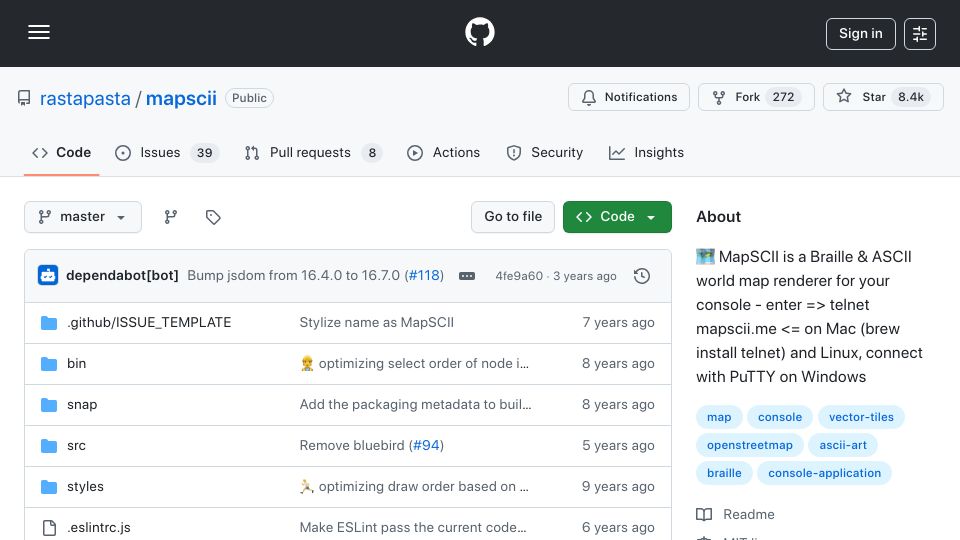
Task: Click folder icon next to styles
Action: (49, 487)
